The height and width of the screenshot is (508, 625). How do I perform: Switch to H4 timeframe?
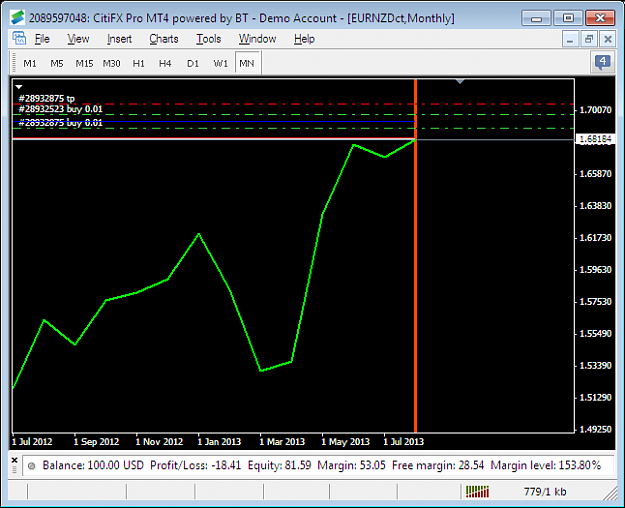click(165, 63)
